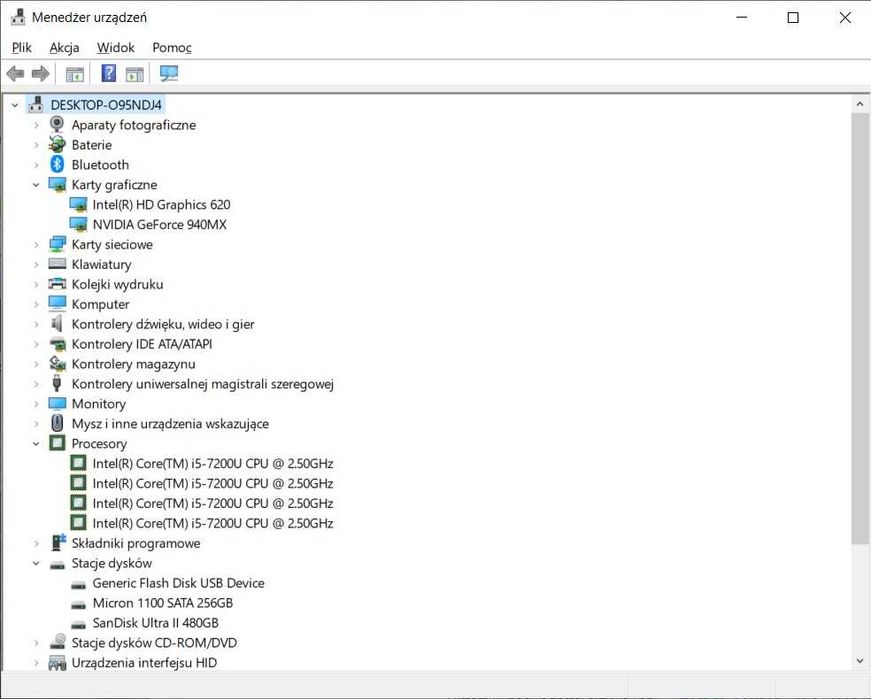
Task: Click the vertical scrollbar thumb
Action: tap(859, 328)
